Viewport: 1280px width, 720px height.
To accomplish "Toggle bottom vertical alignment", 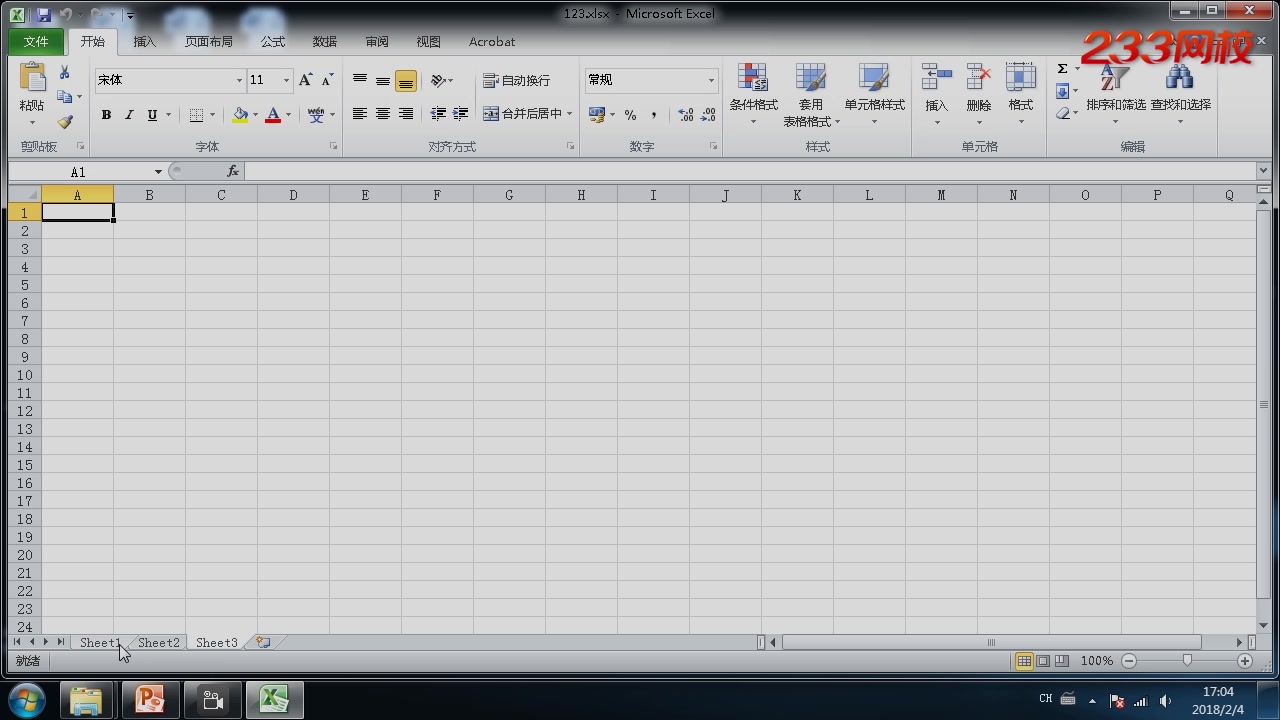I will 406,81.
